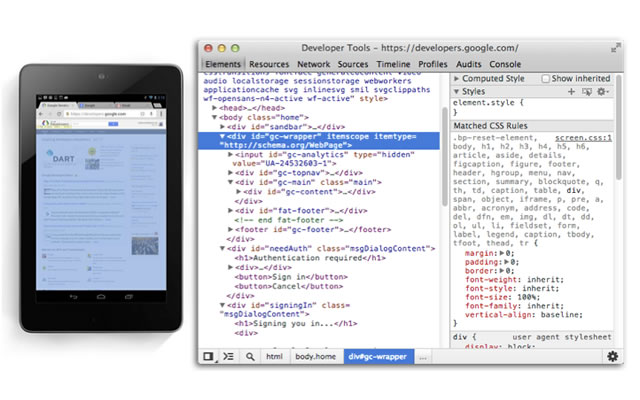
Task: Open the Network tab
Action: [313, 64]
